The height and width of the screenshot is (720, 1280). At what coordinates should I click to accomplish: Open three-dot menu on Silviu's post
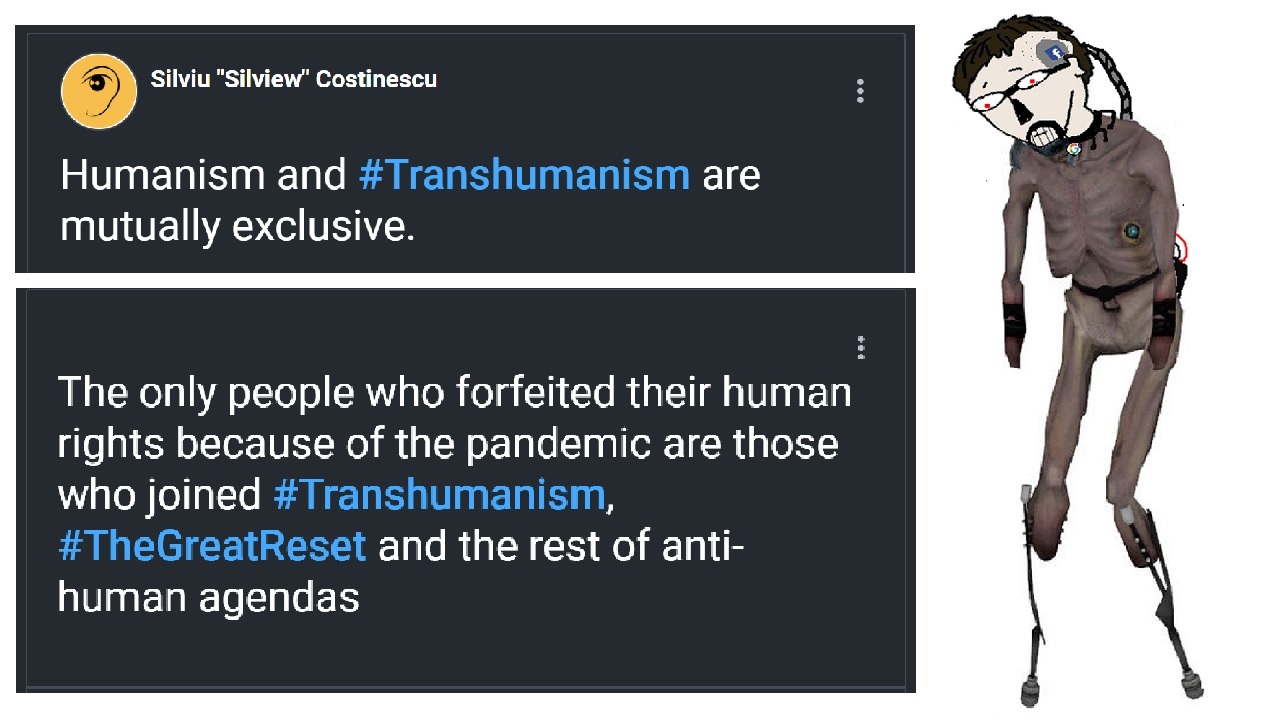click(x=860, y=91)
